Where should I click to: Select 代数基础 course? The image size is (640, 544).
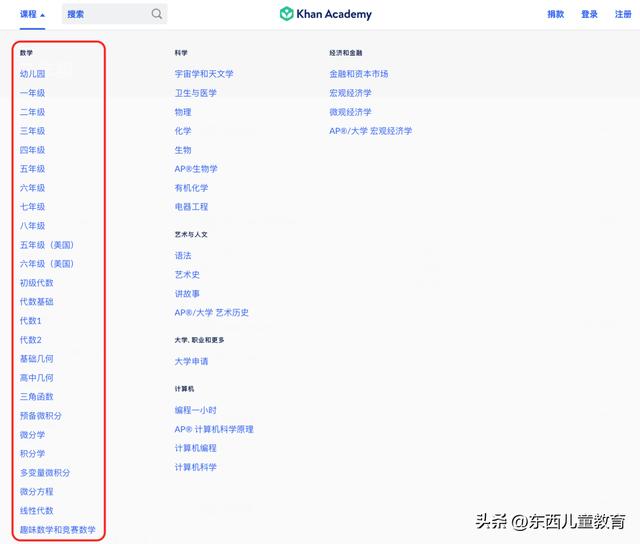pos(37,302)
